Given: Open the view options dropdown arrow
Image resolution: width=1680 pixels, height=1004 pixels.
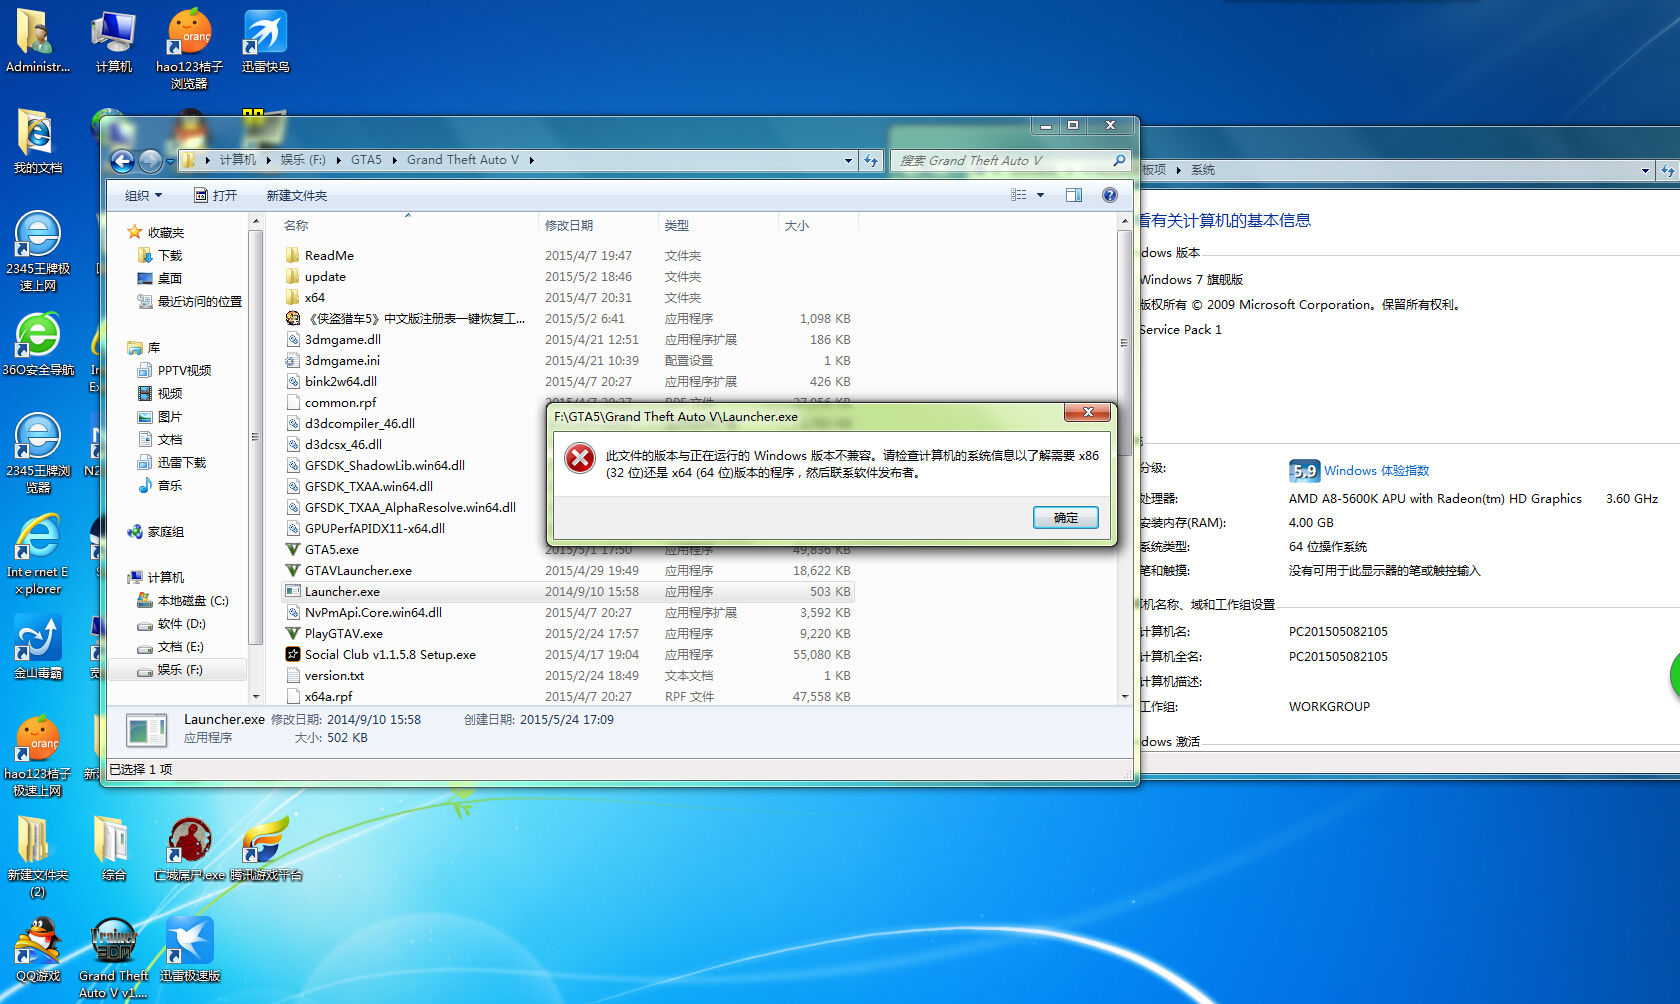Looking at the screenshot, I should 1040,195.
